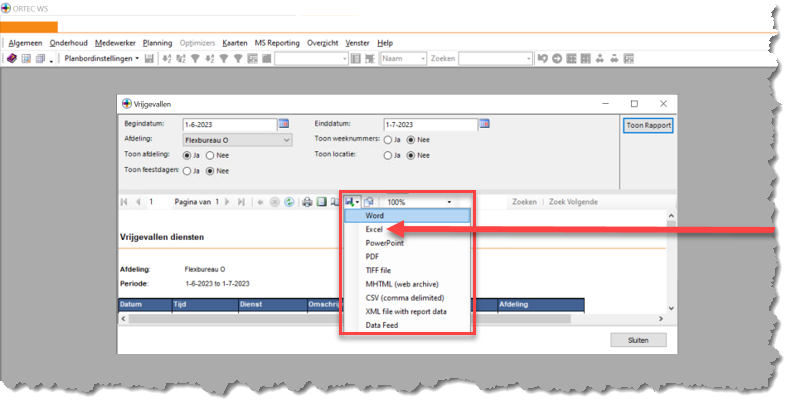The height and width of the screenshot is (406, 794).
Task: Open the Naam dropdown in toolbar
Action: point(423,59)
